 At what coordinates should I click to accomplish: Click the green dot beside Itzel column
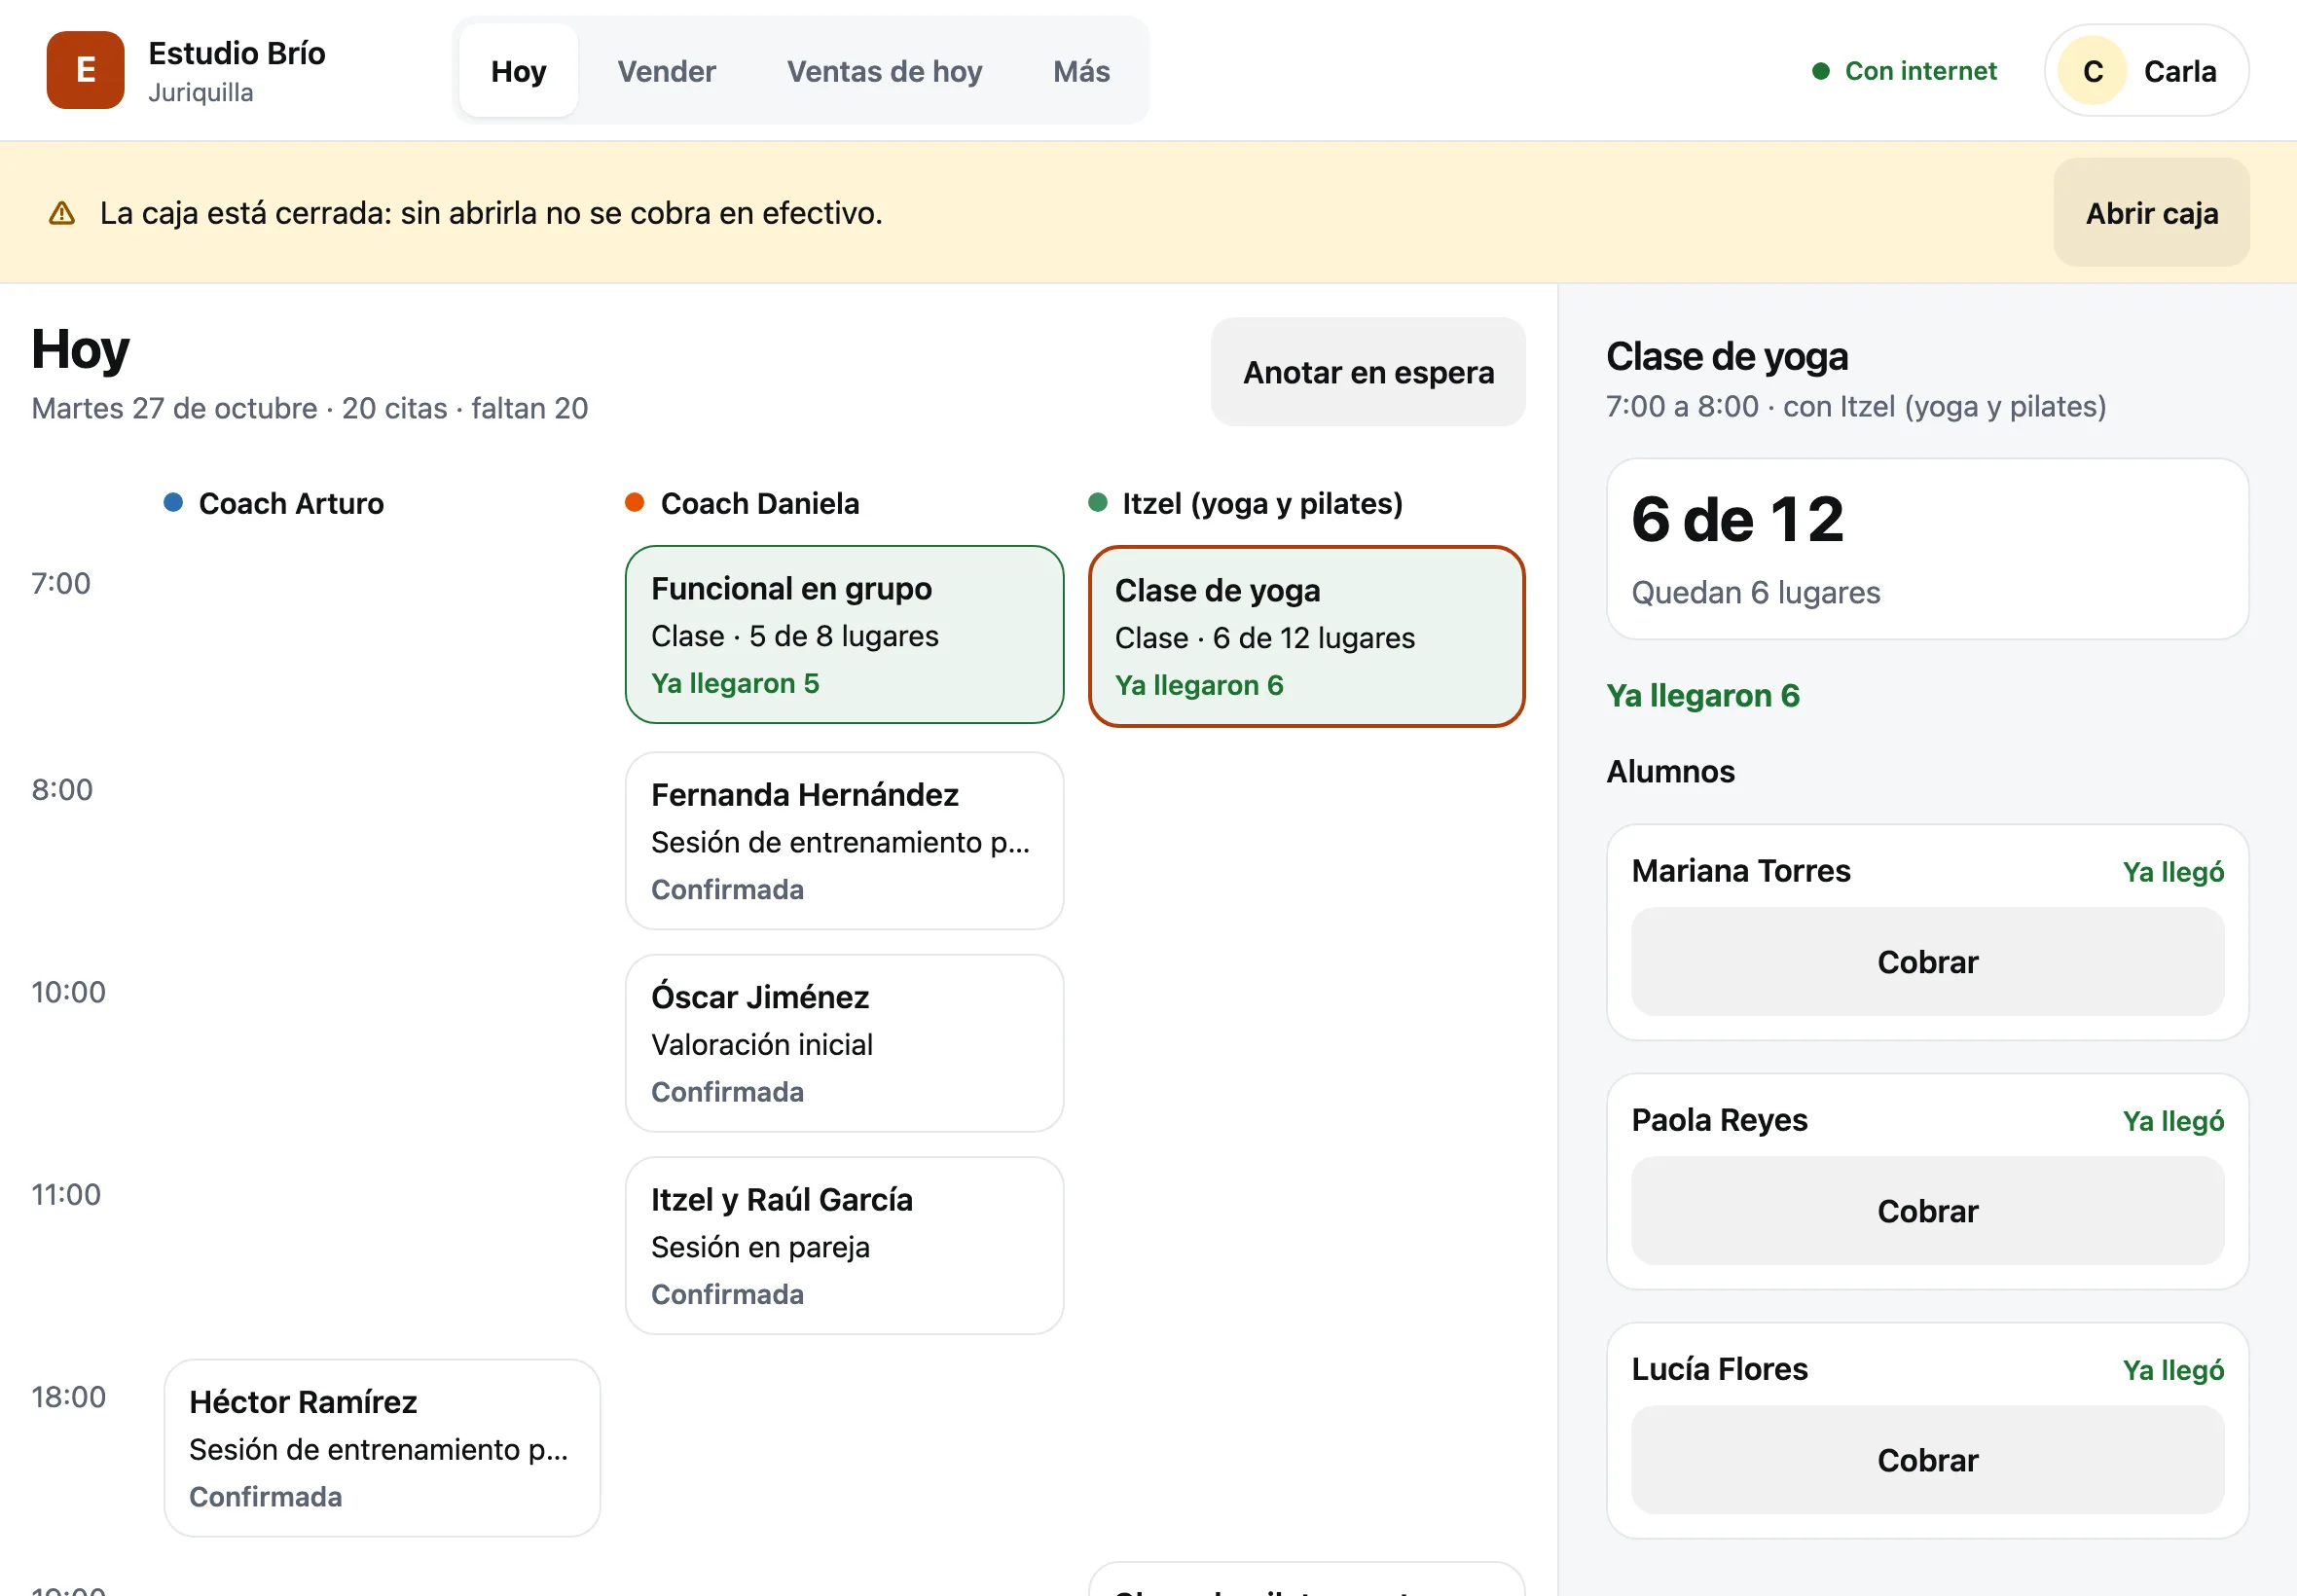click(x=1097, y=502)
